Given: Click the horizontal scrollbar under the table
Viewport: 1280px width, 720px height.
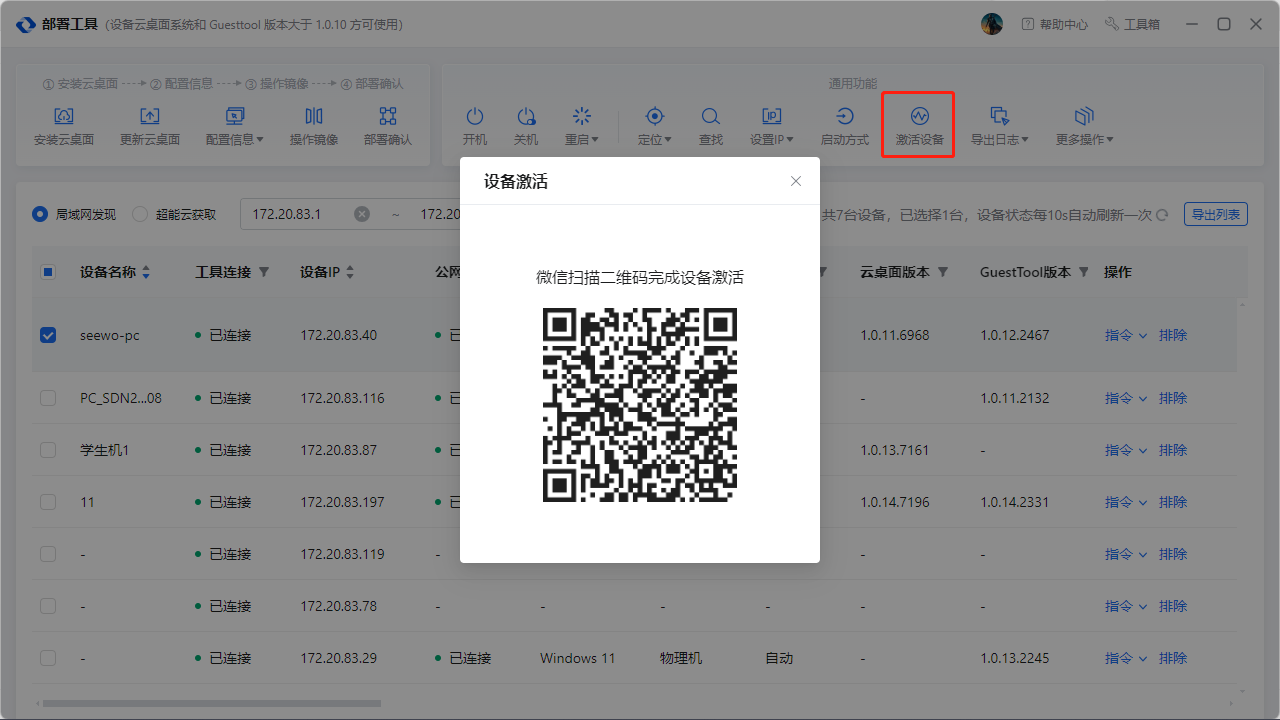Looking at the screenshot, I should click(x=211, y=703).
